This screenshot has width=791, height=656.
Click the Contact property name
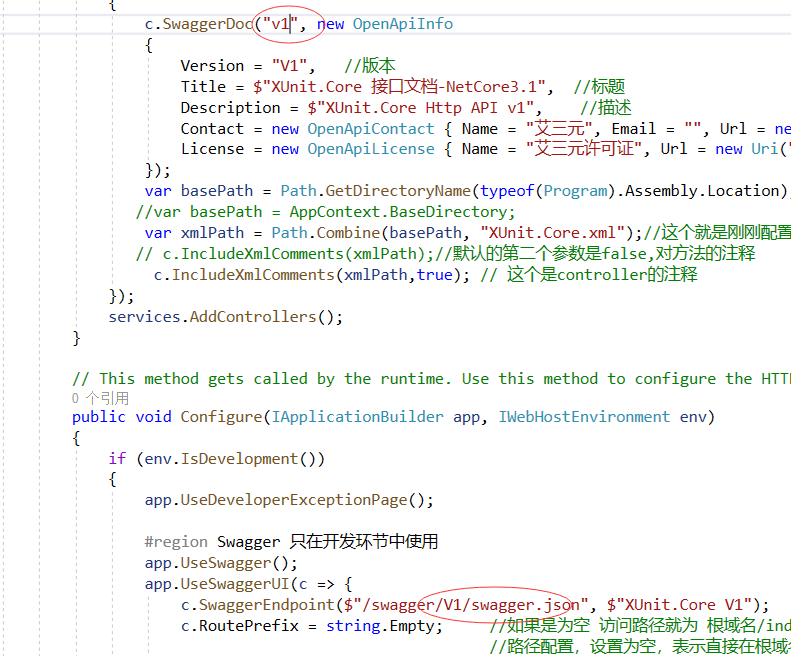(212, 129)
